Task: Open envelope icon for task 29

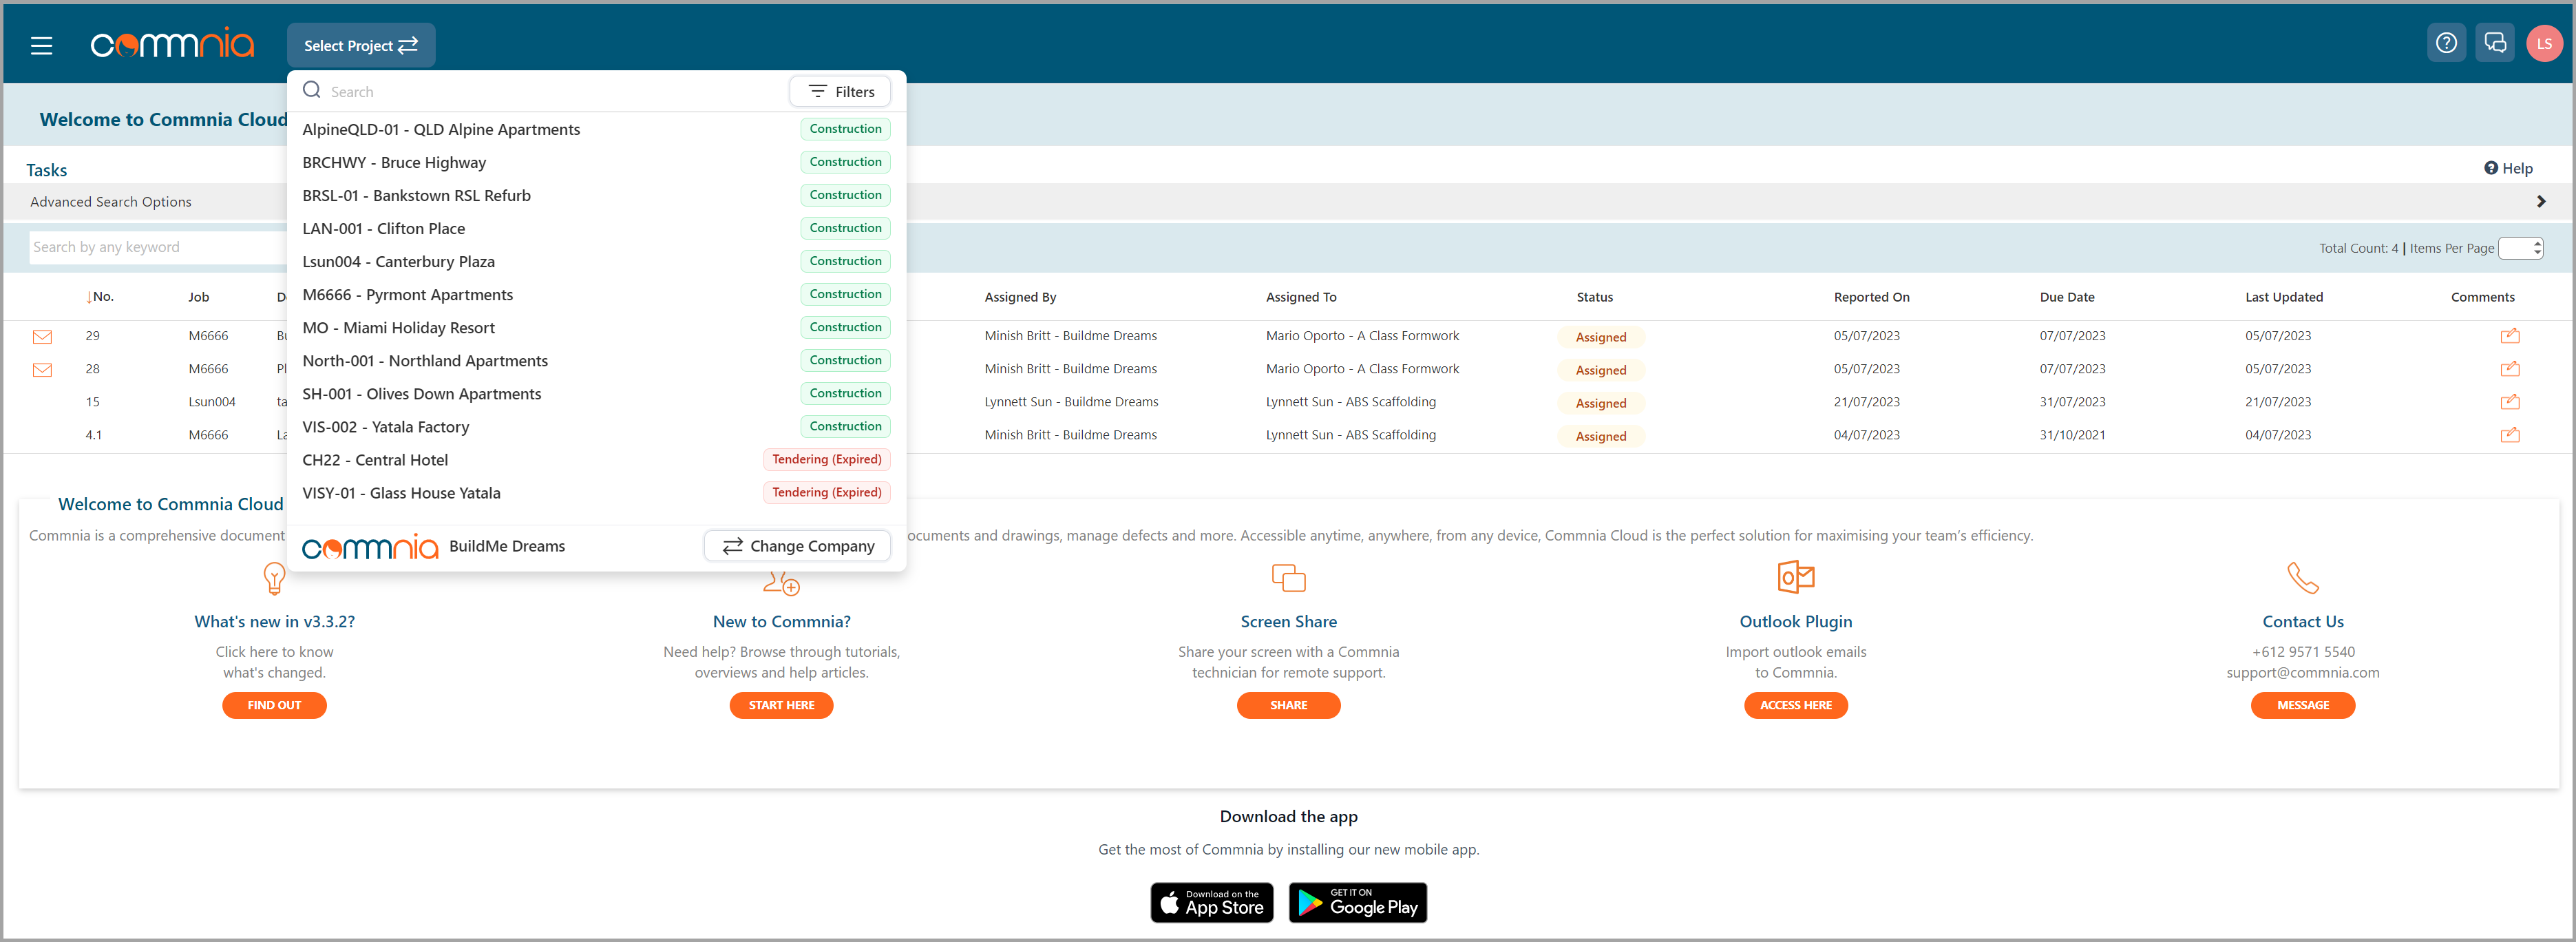Action: [42, 337]
